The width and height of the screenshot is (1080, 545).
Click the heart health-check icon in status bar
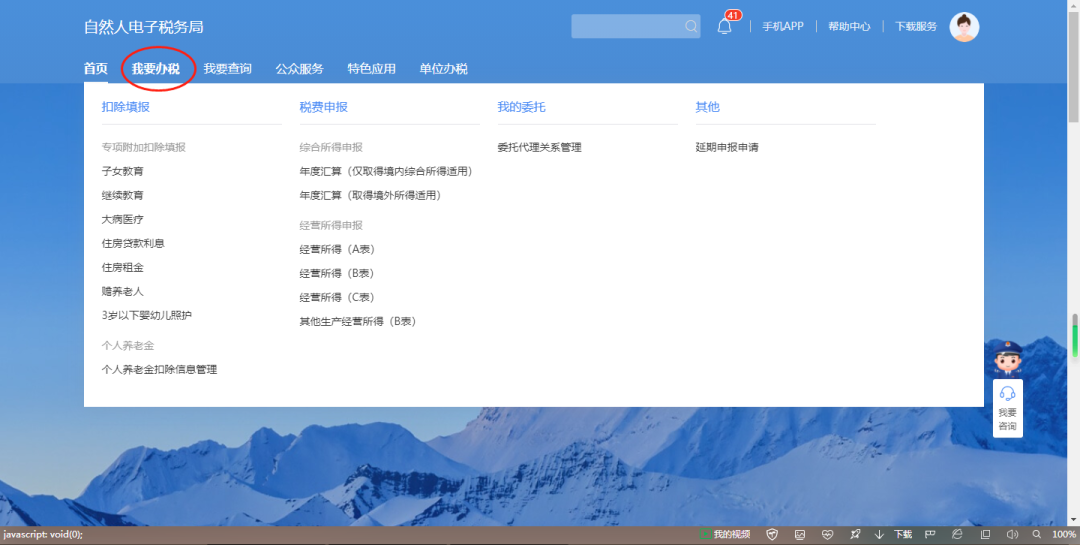(x=826, y=535)
